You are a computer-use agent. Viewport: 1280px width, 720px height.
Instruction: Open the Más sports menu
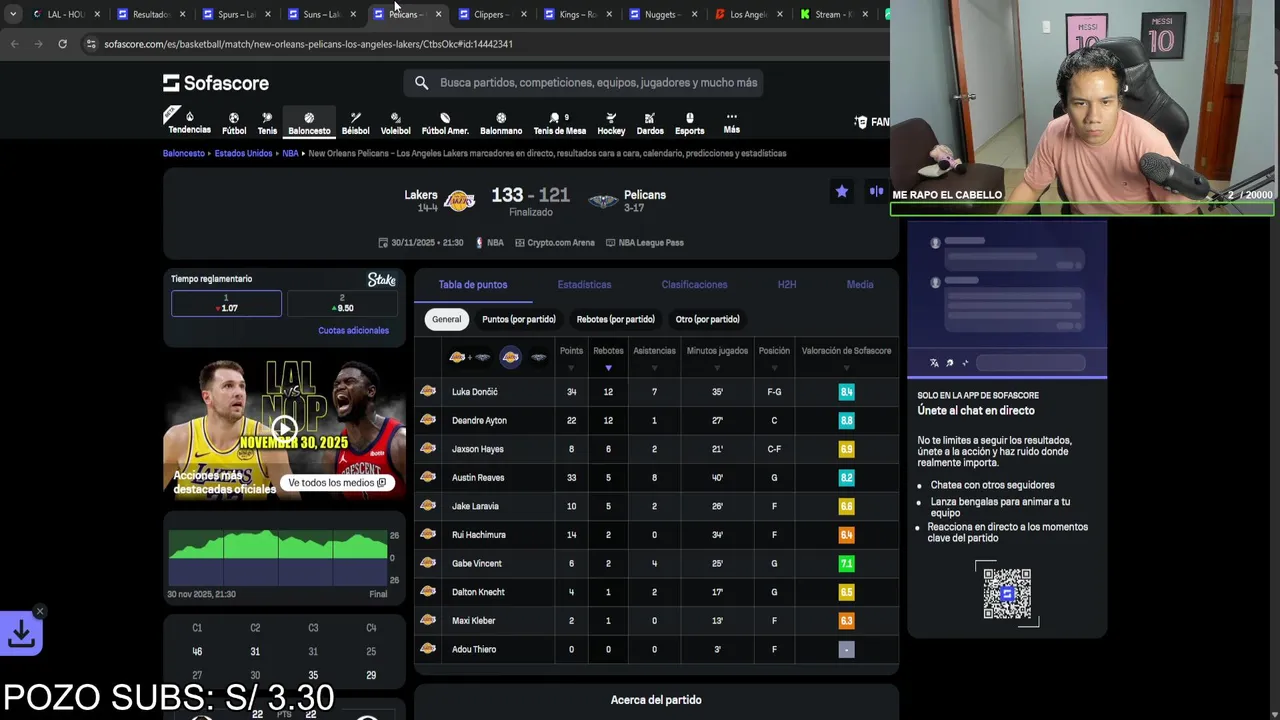pos(731,123)
